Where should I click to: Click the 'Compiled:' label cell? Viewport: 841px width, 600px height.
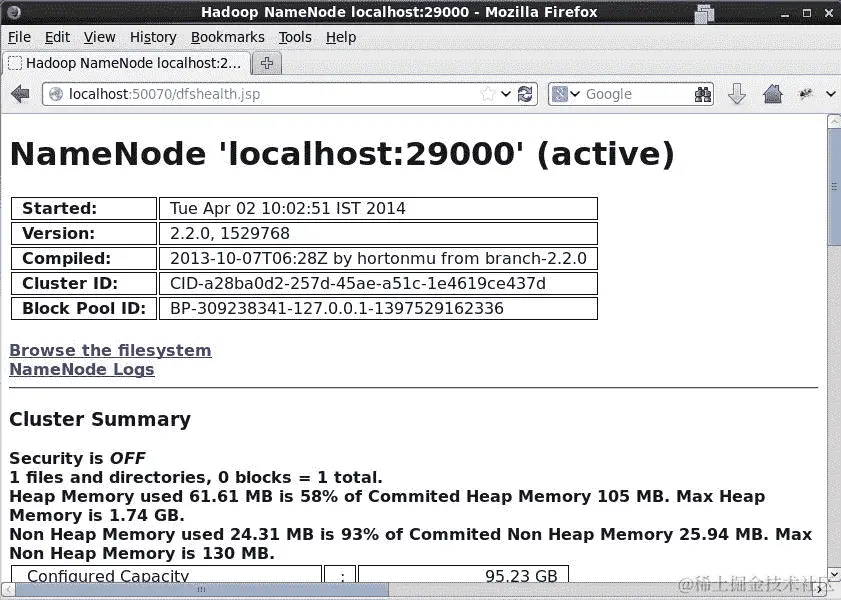click(x=84, y=258)
